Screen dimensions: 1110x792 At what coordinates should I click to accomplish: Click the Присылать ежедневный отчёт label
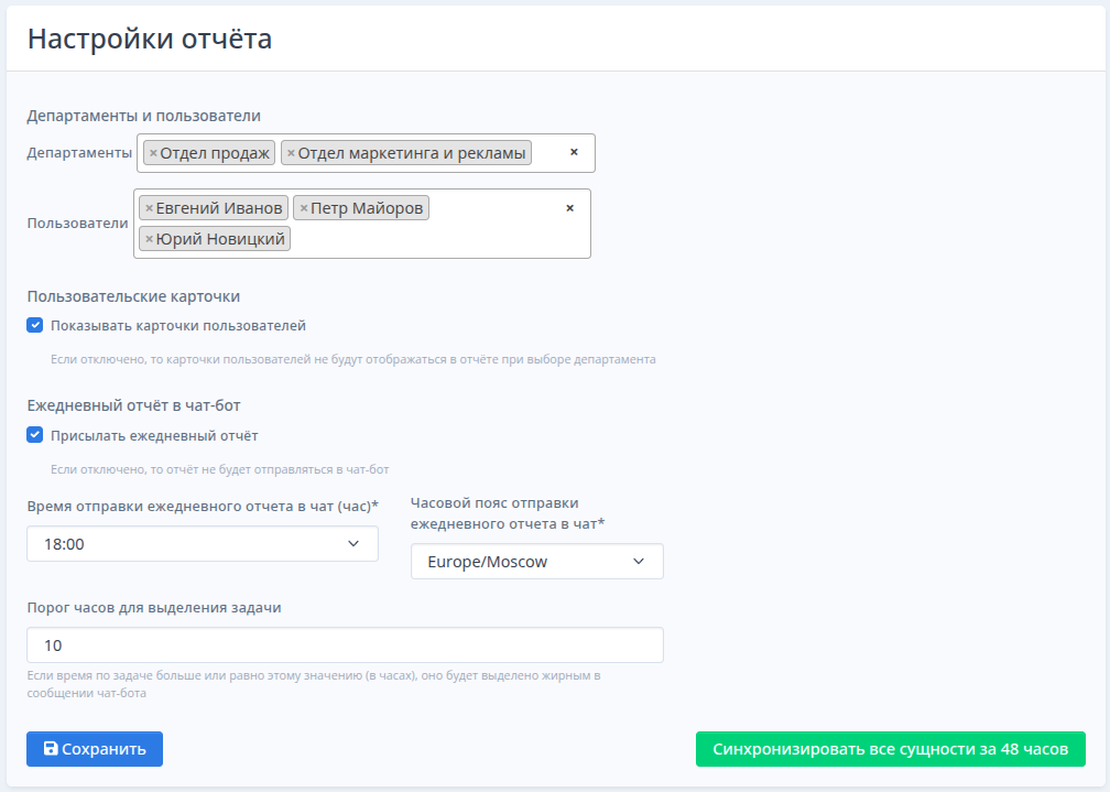(154, 435)
